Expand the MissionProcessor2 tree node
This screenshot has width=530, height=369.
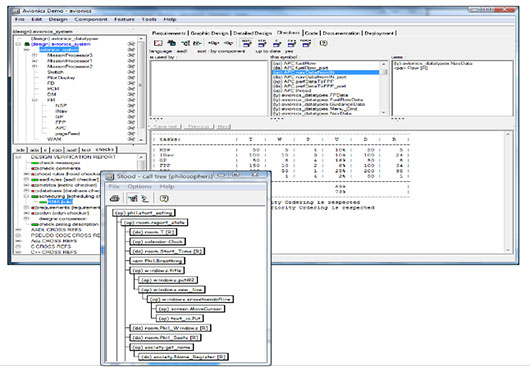pos(34,66)
